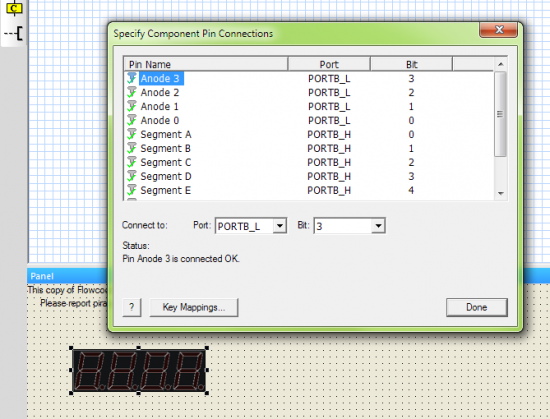Sort list by Pin Name column header
The image size is (550, 419).
pyautogui.click(x=206, y=65)
